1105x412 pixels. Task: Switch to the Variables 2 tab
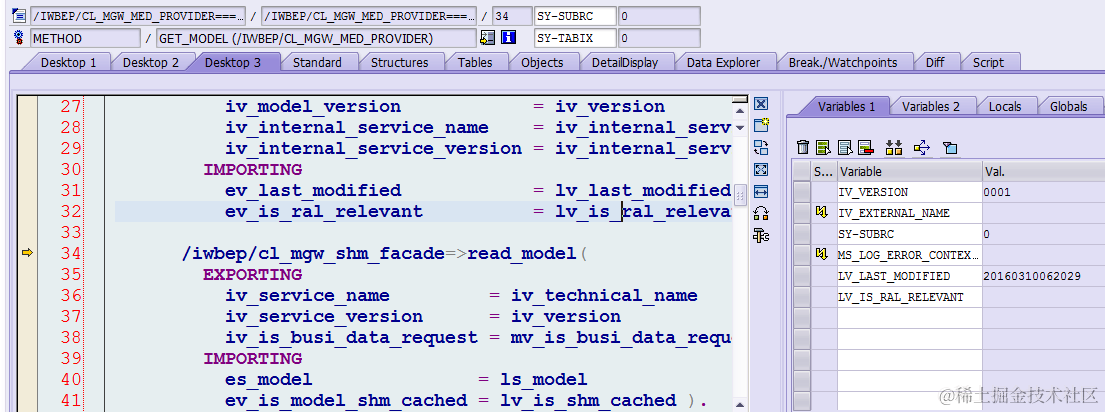(931, 106)
